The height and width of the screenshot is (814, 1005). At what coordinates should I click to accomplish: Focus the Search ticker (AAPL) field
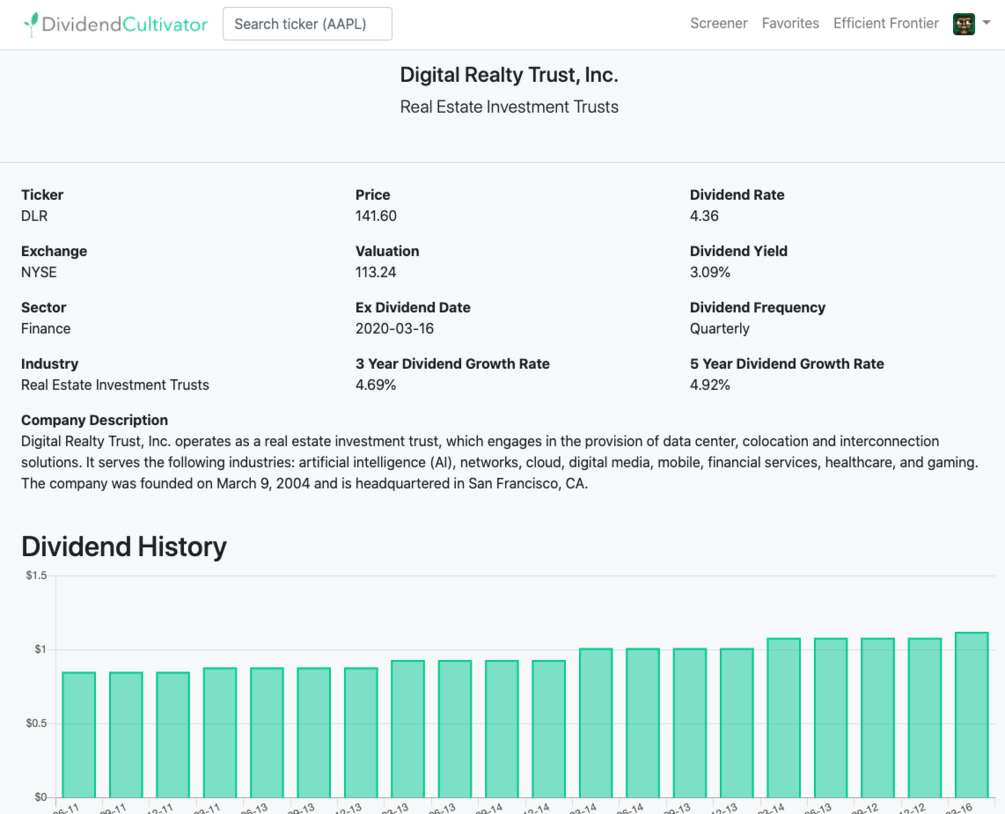tap(308, 24)
